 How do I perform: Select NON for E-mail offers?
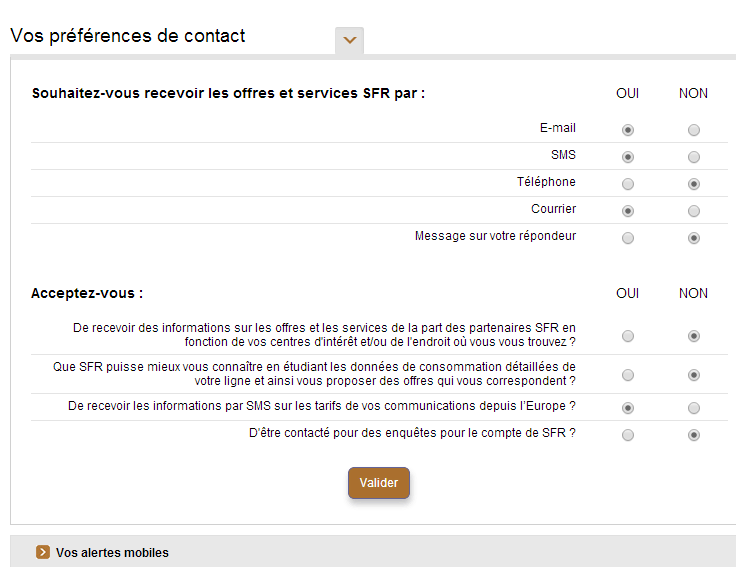(x=694, y=130)
